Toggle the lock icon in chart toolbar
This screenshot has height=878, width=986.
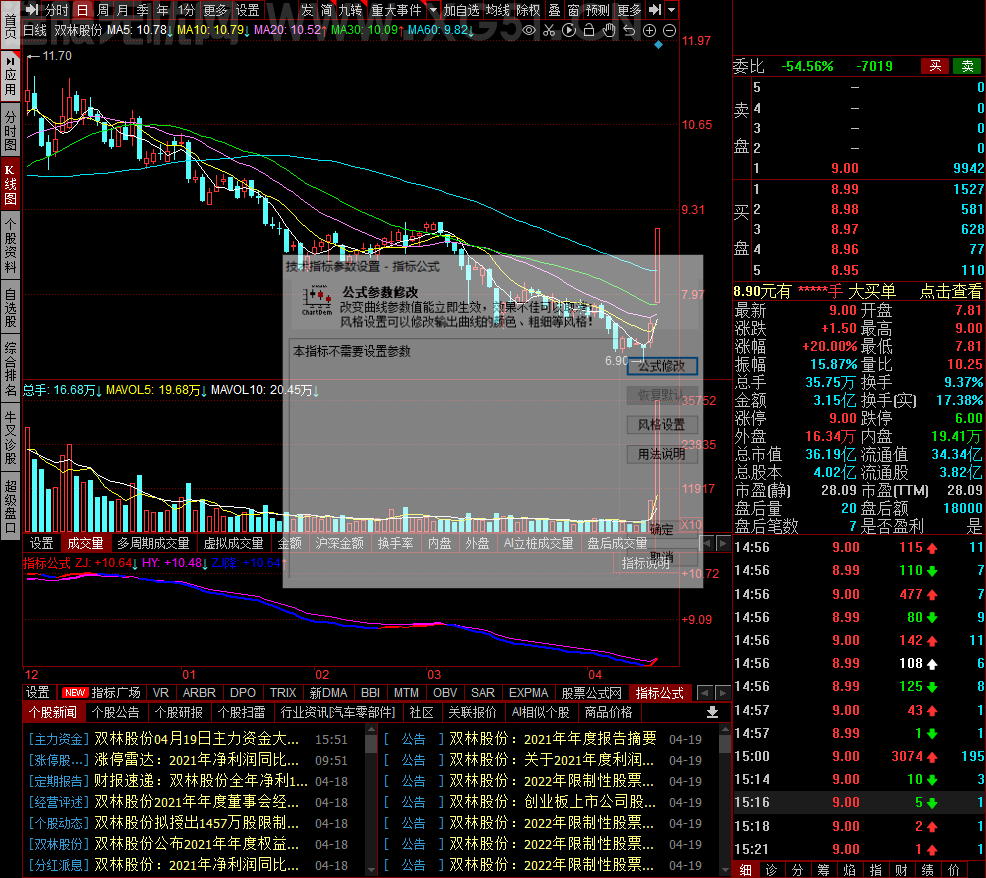point(589,30)
